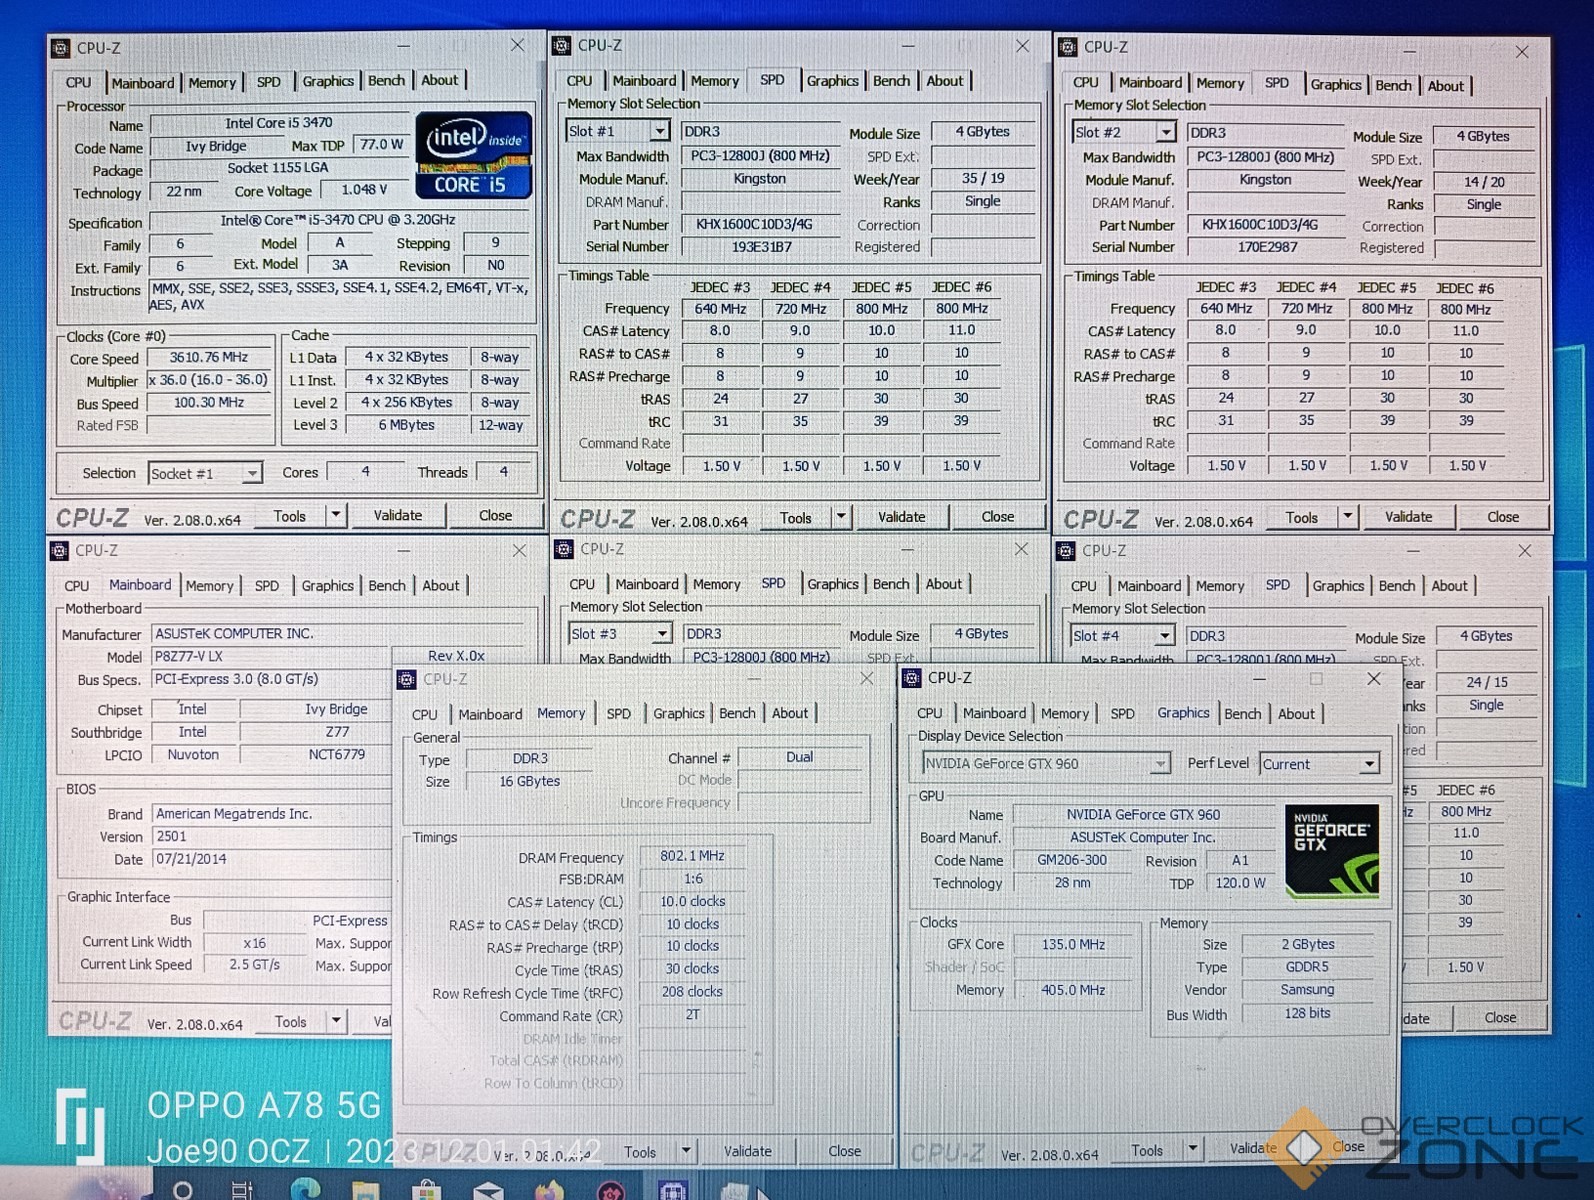Click Close button in CPU window

(x=495, y=515)
